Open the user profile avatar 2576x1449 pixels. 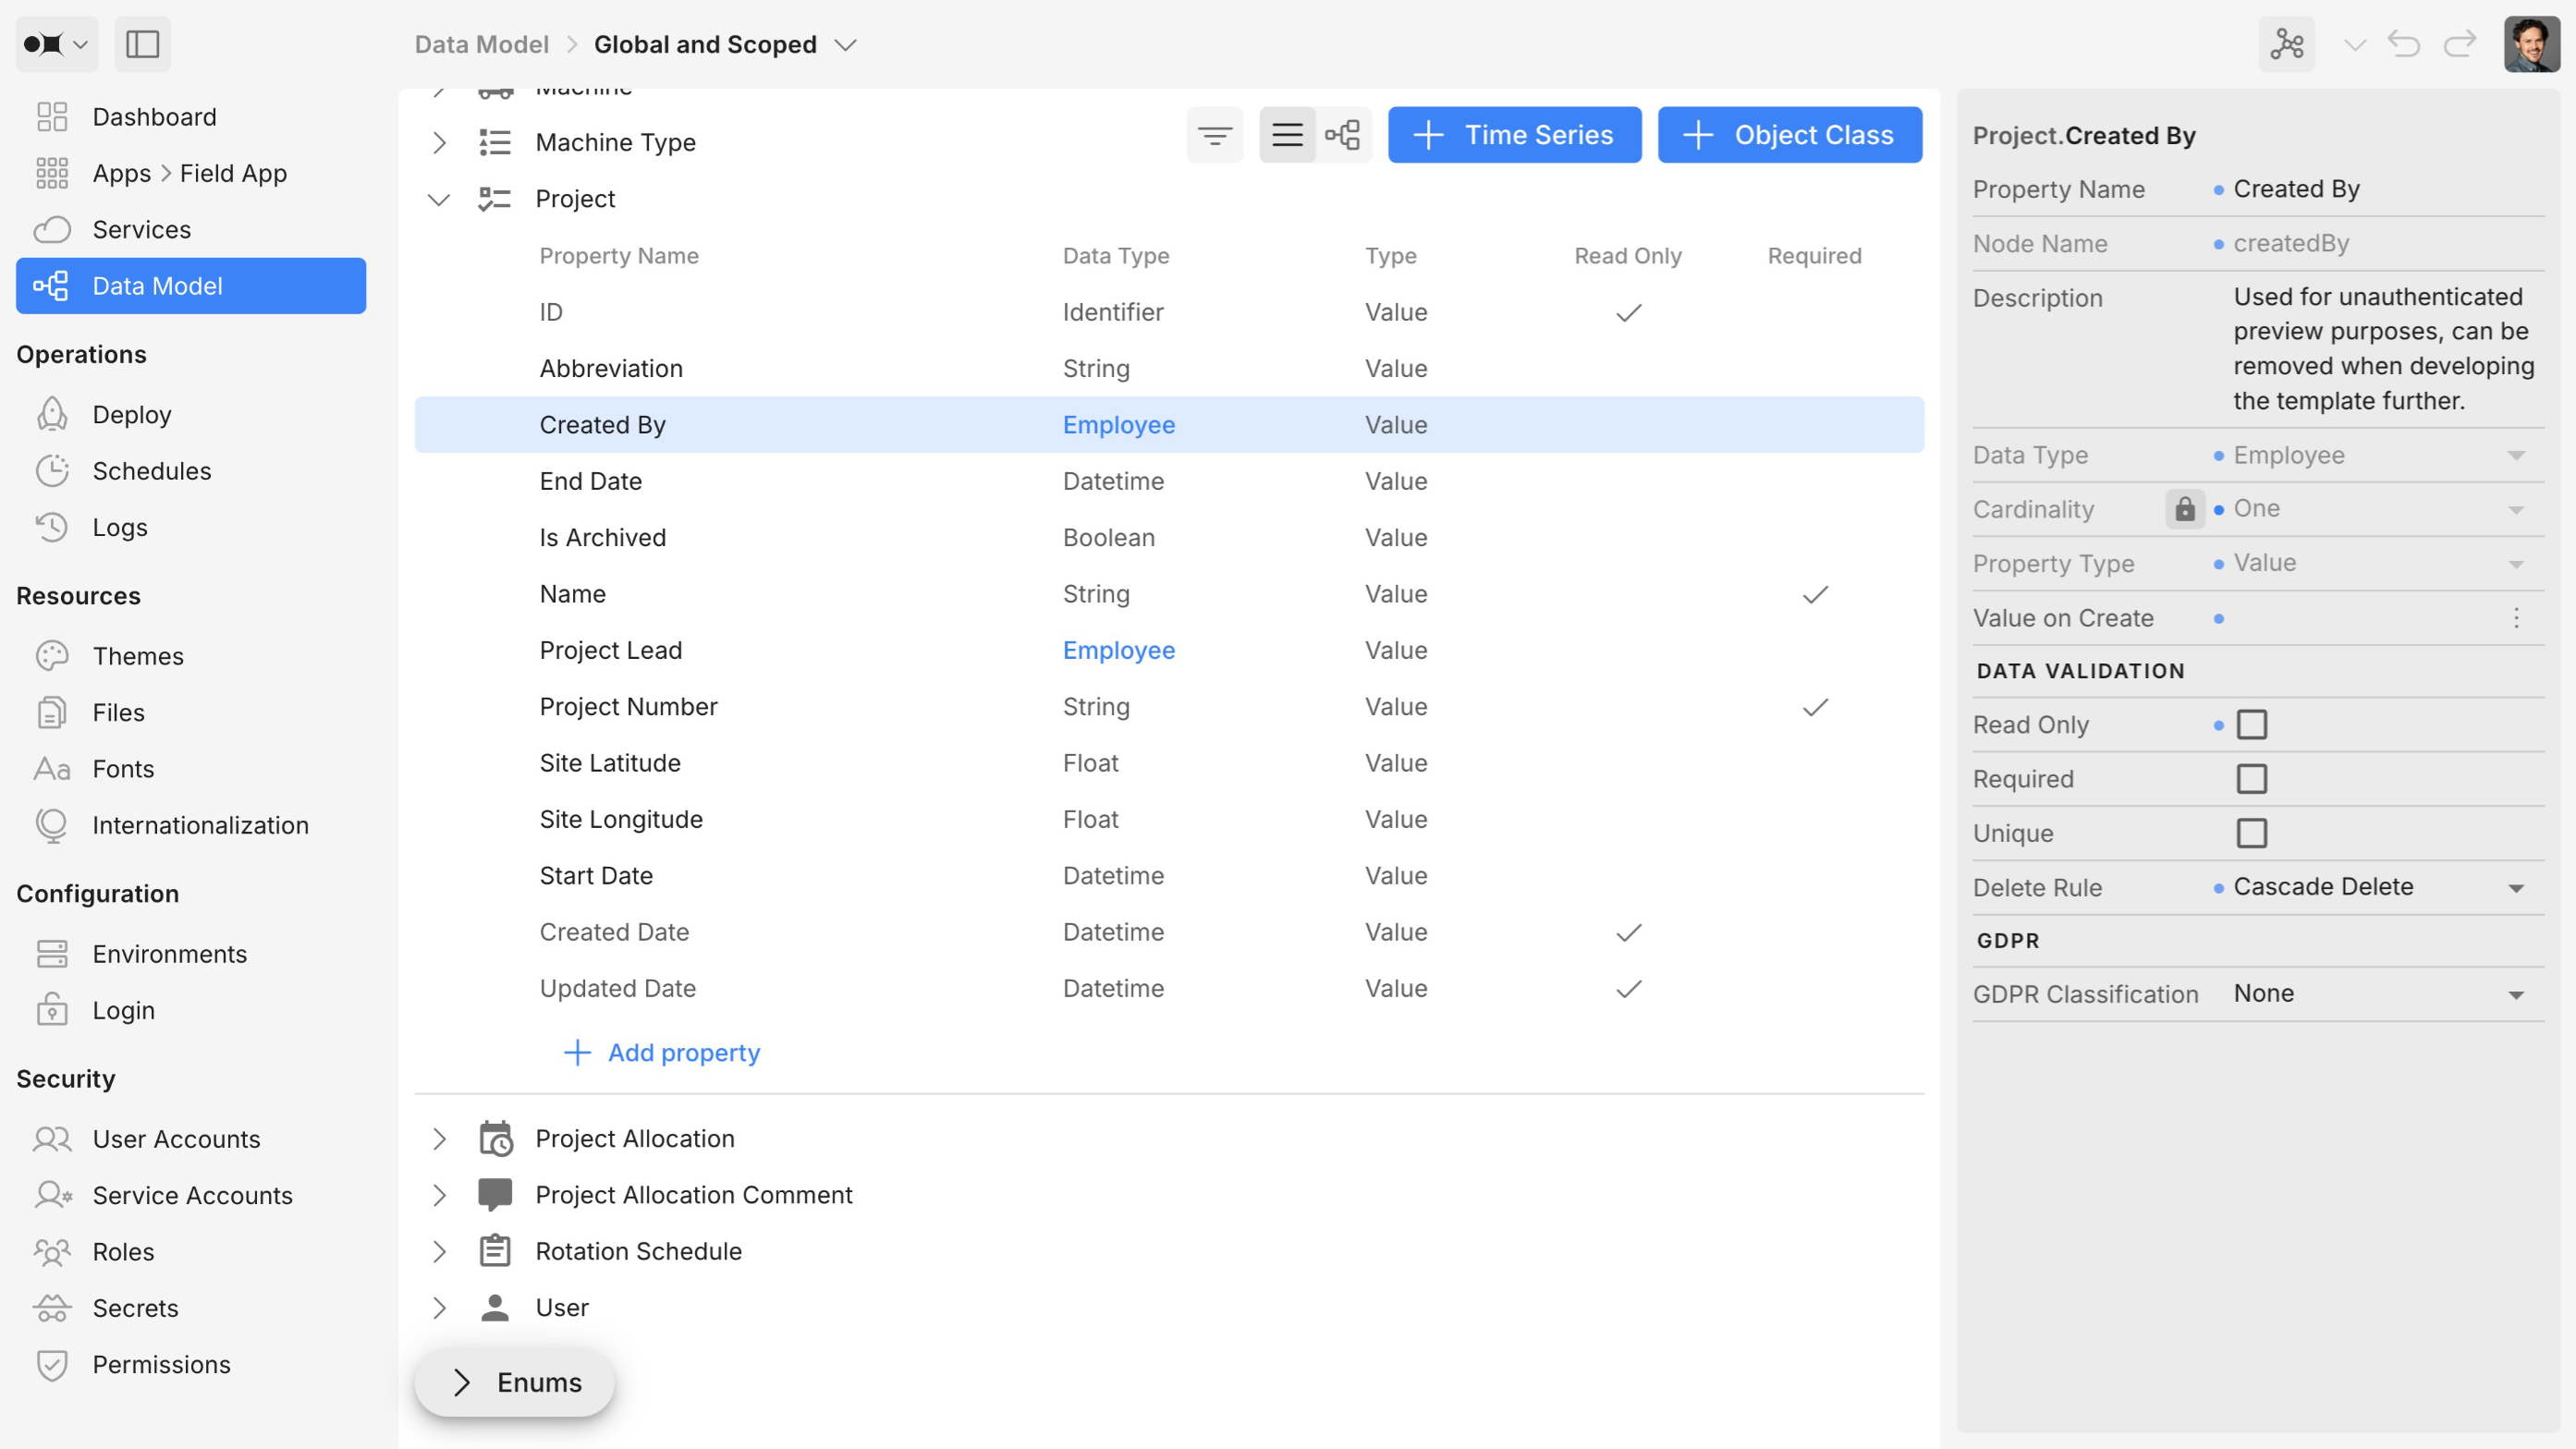point(2530,44)
